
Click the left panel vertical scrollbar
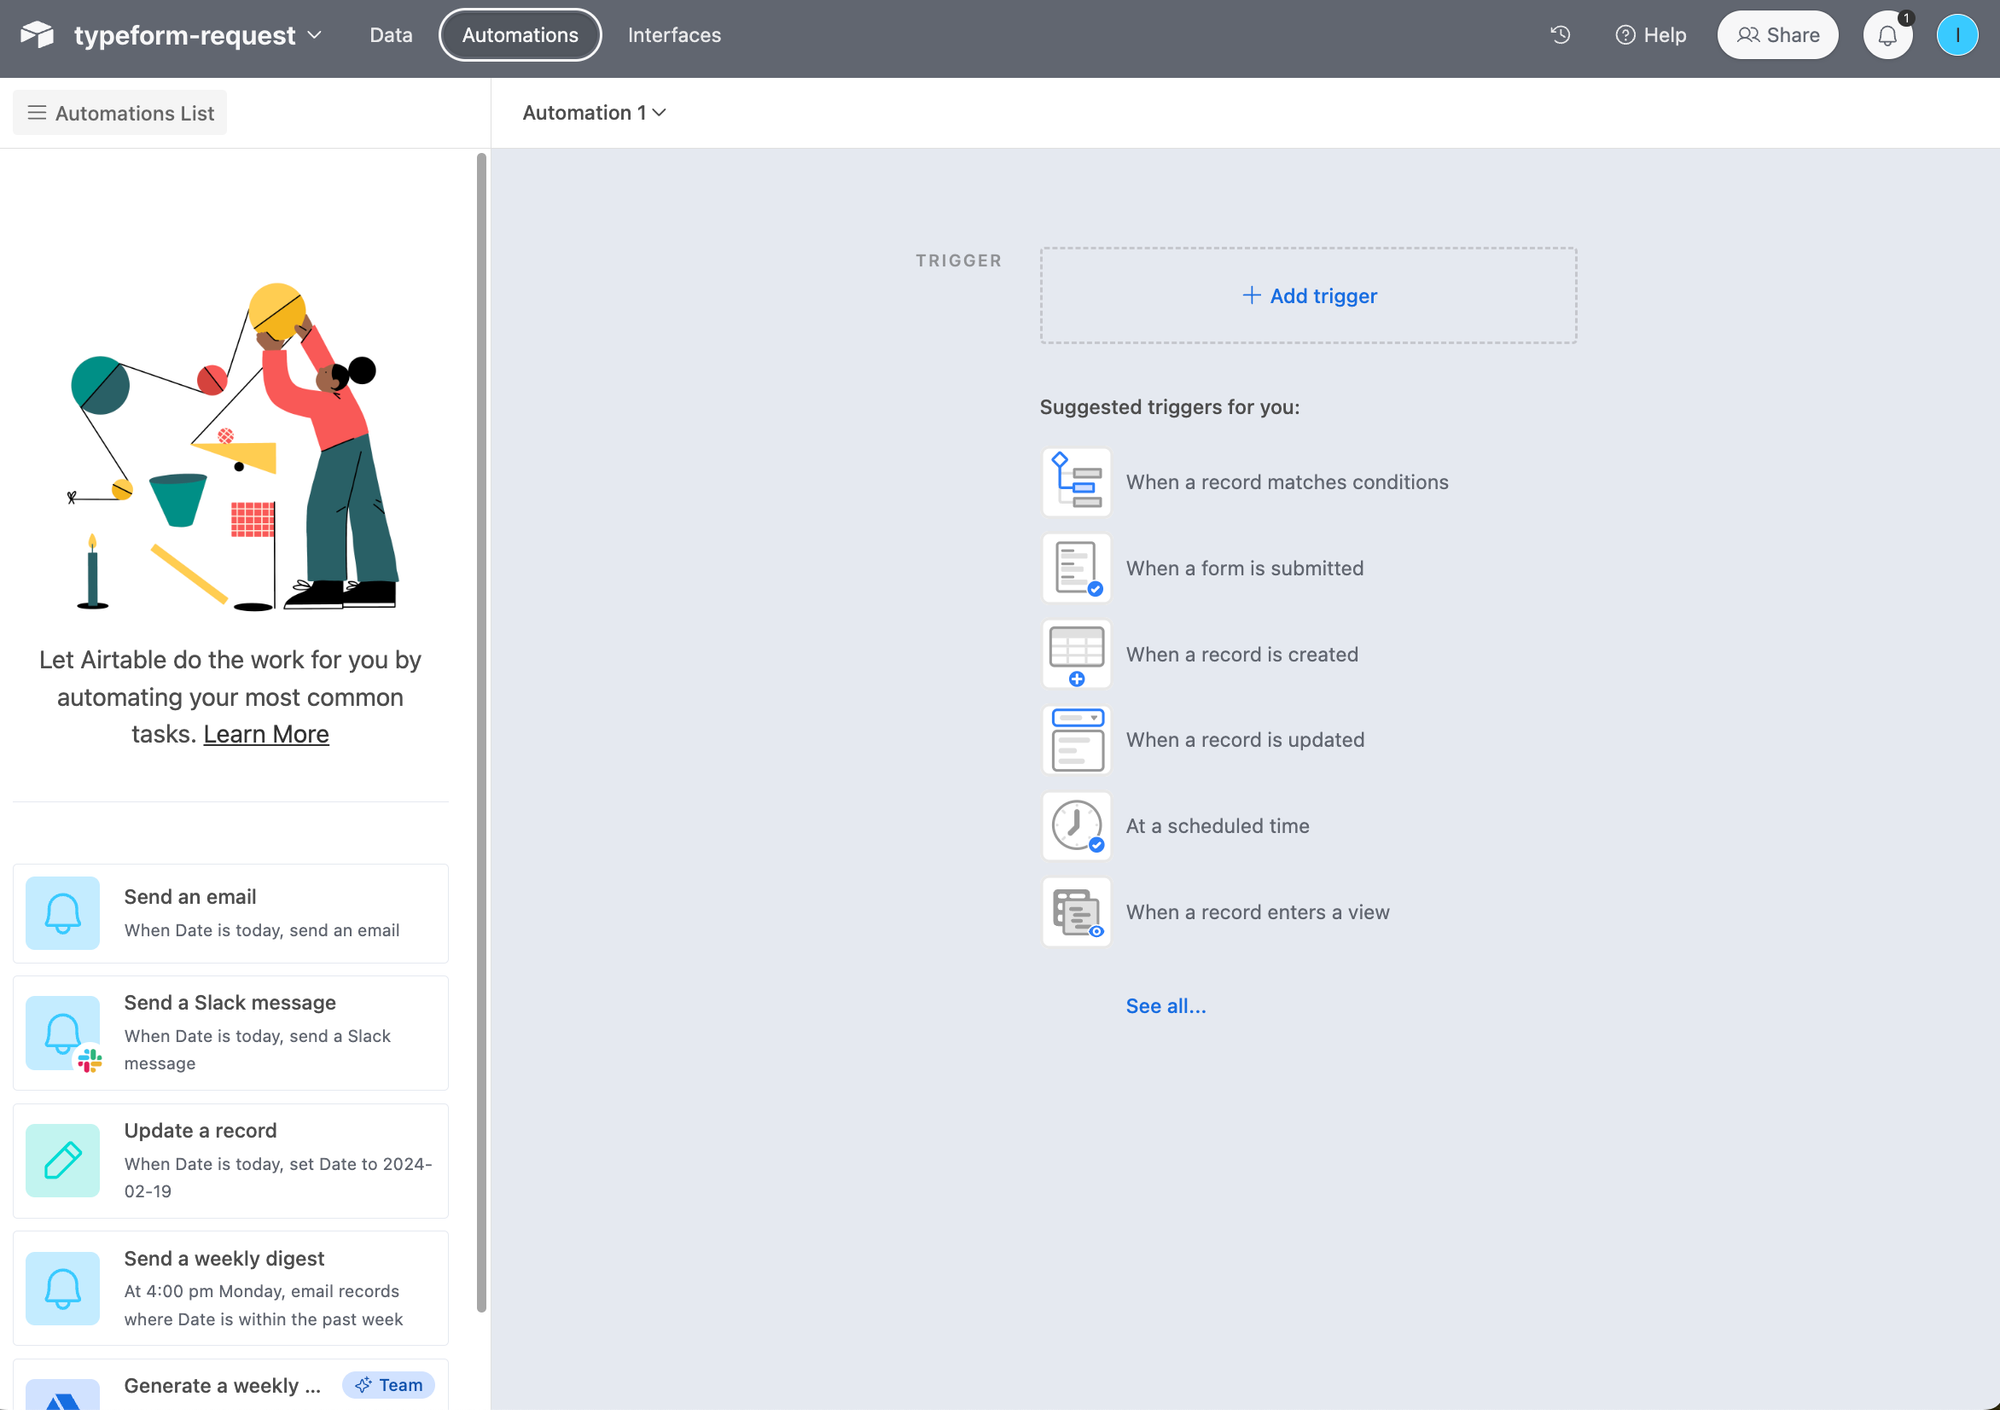point(481,732)
